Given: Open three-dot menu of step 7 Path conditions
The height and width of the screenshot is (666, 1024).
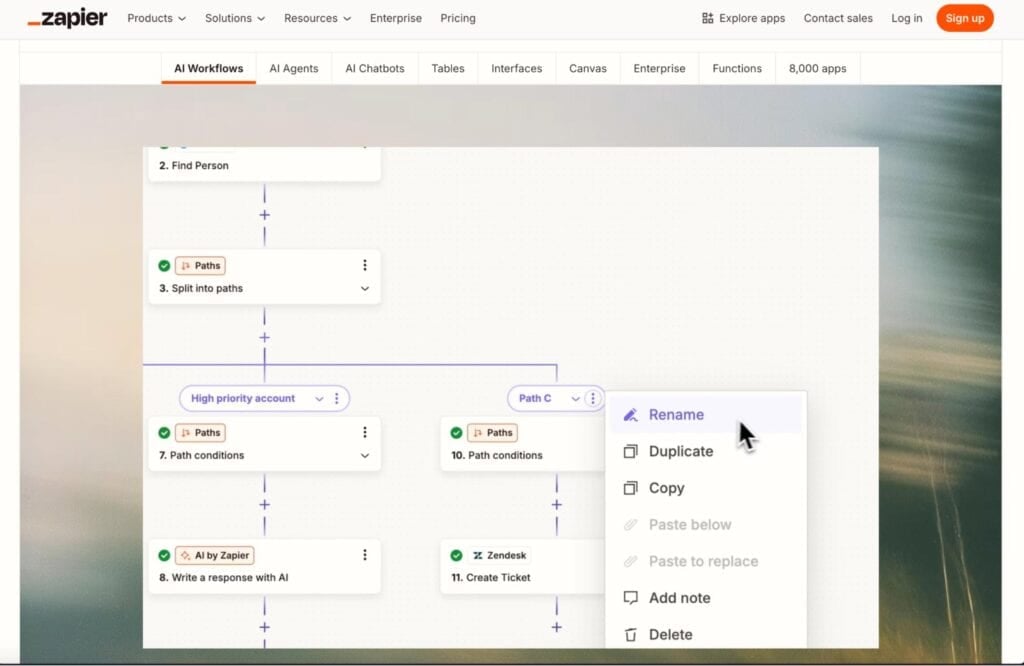Looking at the screenshot, I should pos(364,432).
